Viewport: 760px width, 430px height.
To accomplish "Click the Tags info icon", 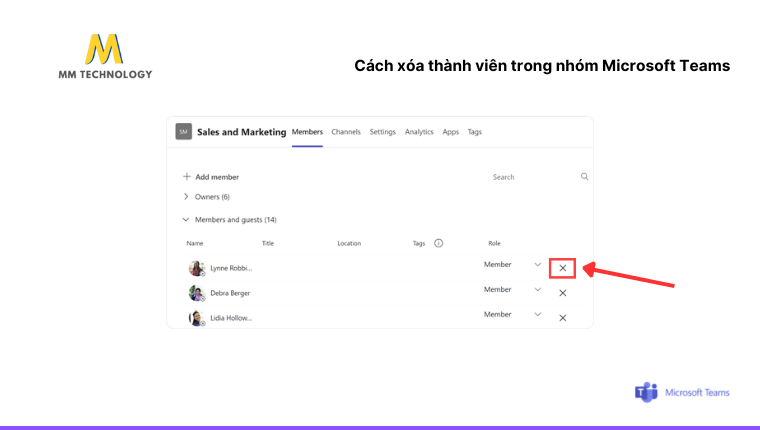I will point(438,243).
